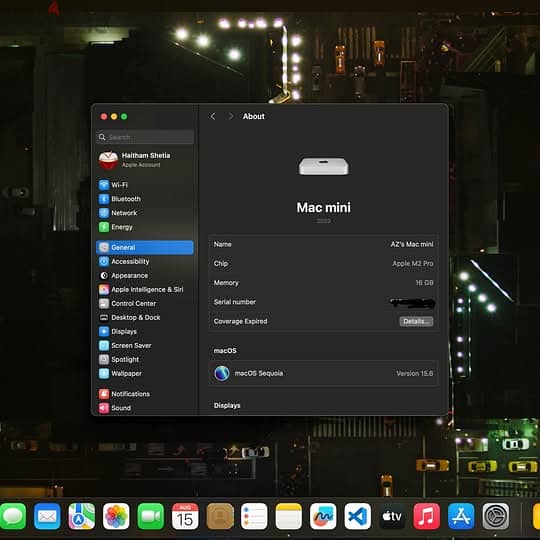Go forward with the right chevron

pos(231,116)
